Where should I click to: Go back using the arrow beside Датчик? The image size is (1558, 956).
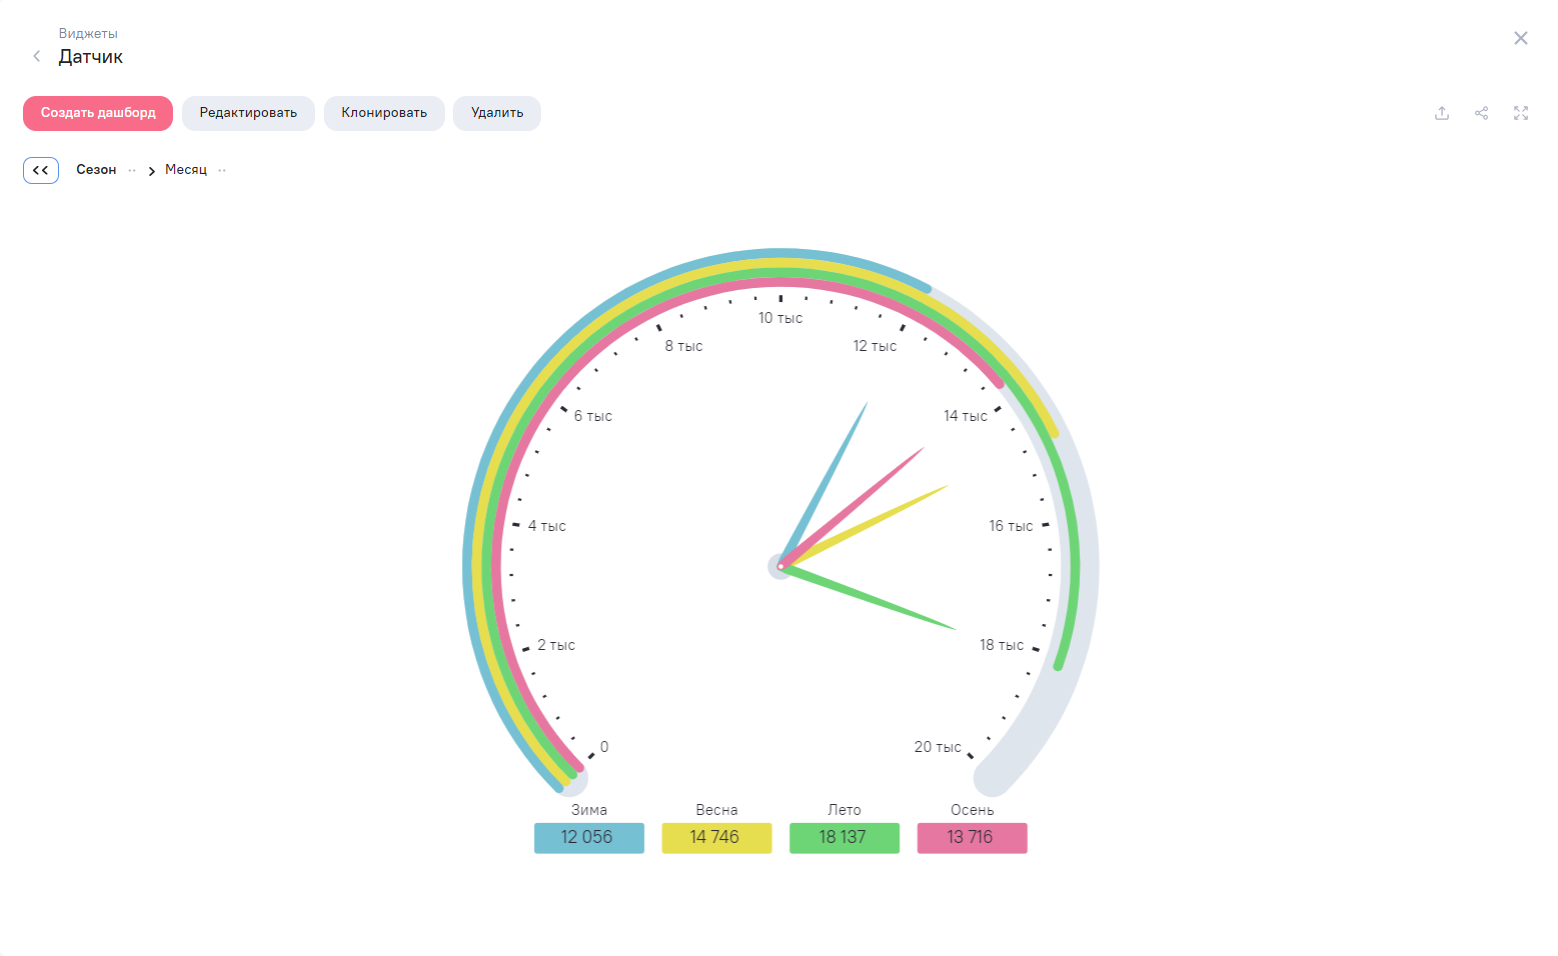(x=37, y=56)
